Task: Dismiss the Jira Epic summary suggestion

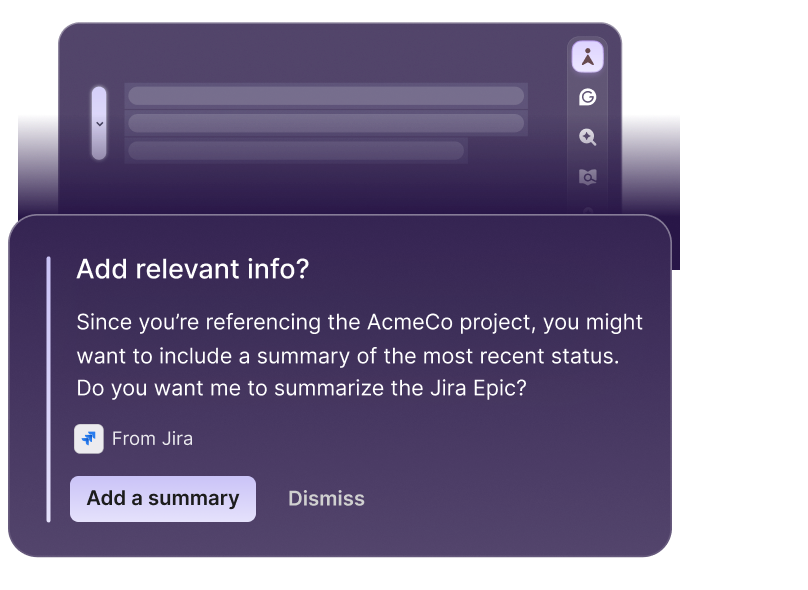Action: pos(326,498)
